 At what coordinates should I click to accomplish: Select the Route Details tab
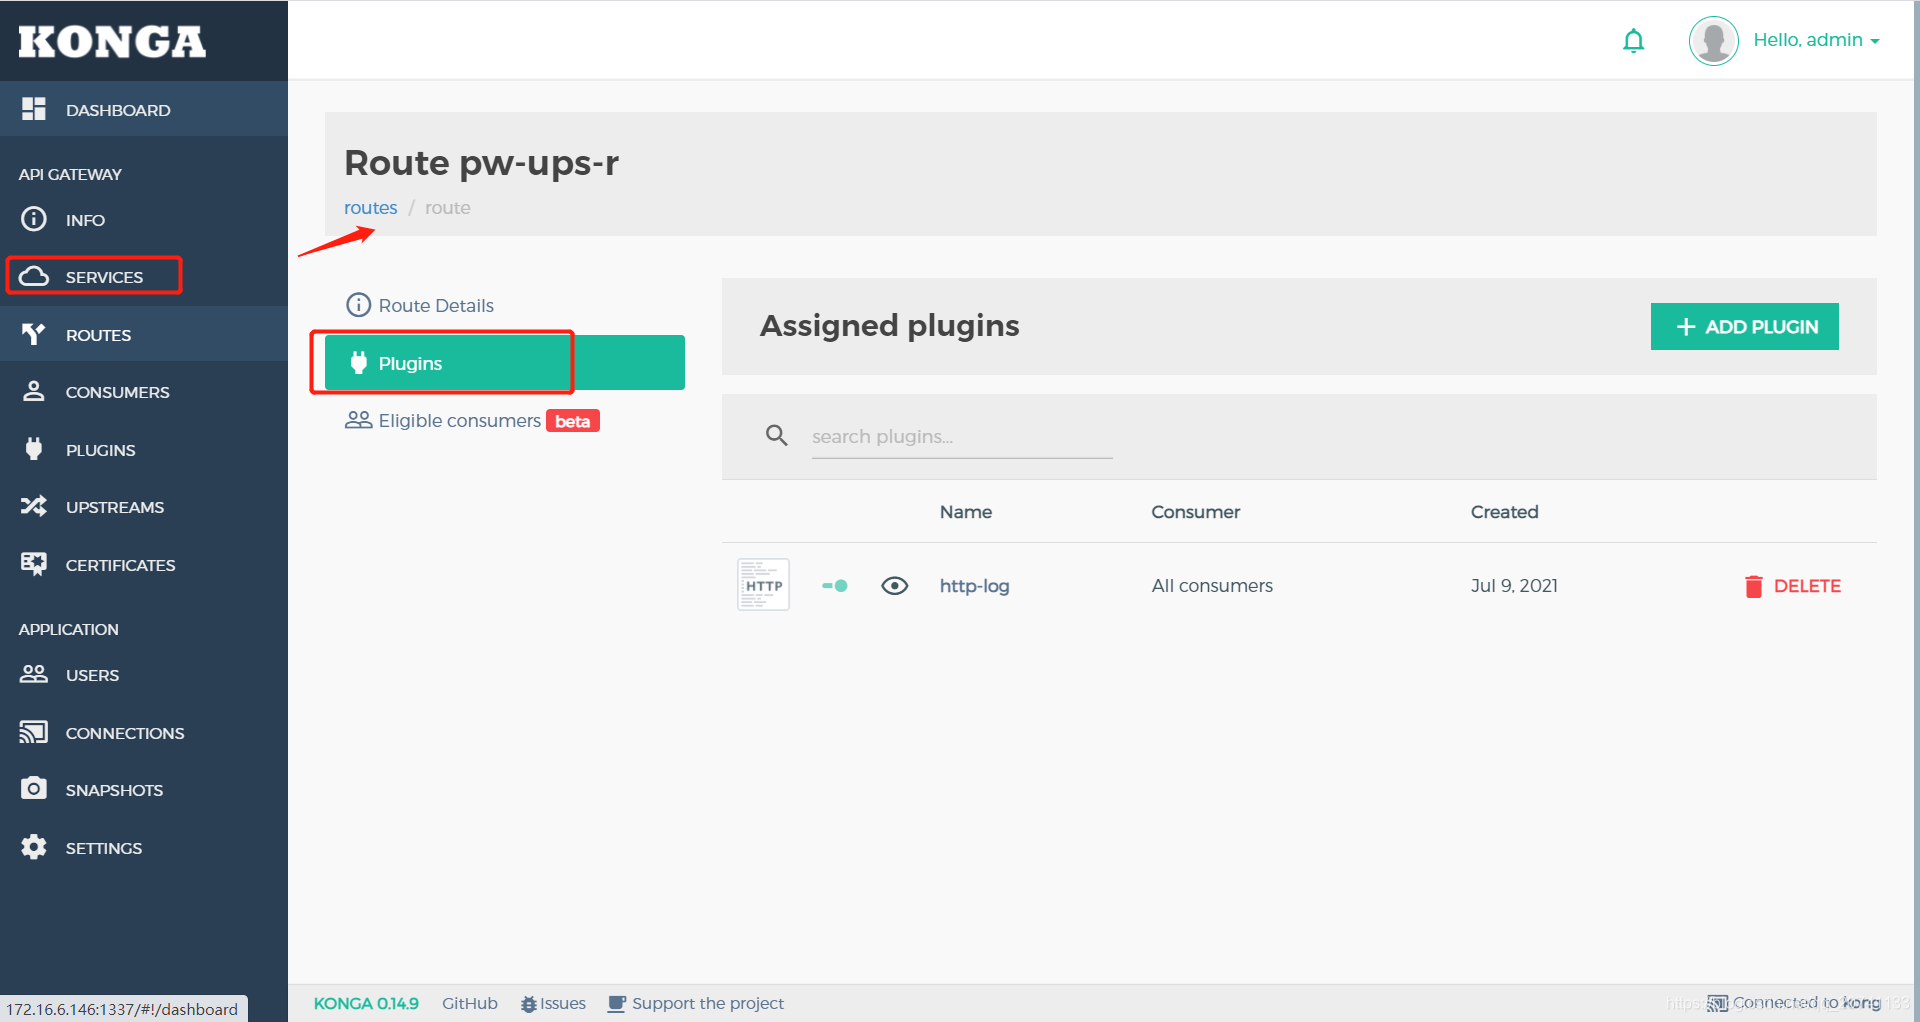click(505, 305)
